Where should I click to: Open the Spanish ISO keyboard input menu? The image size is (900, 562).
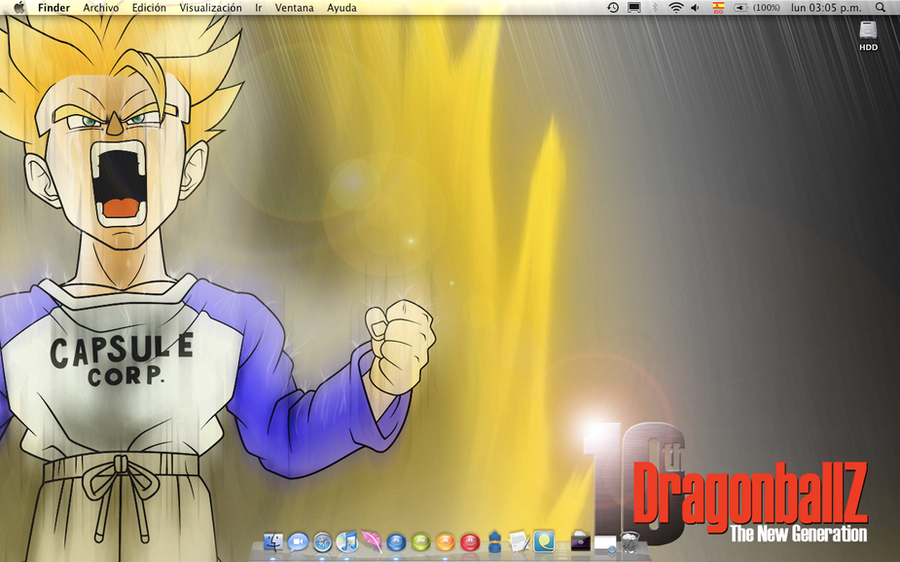[x=718, y=8]
